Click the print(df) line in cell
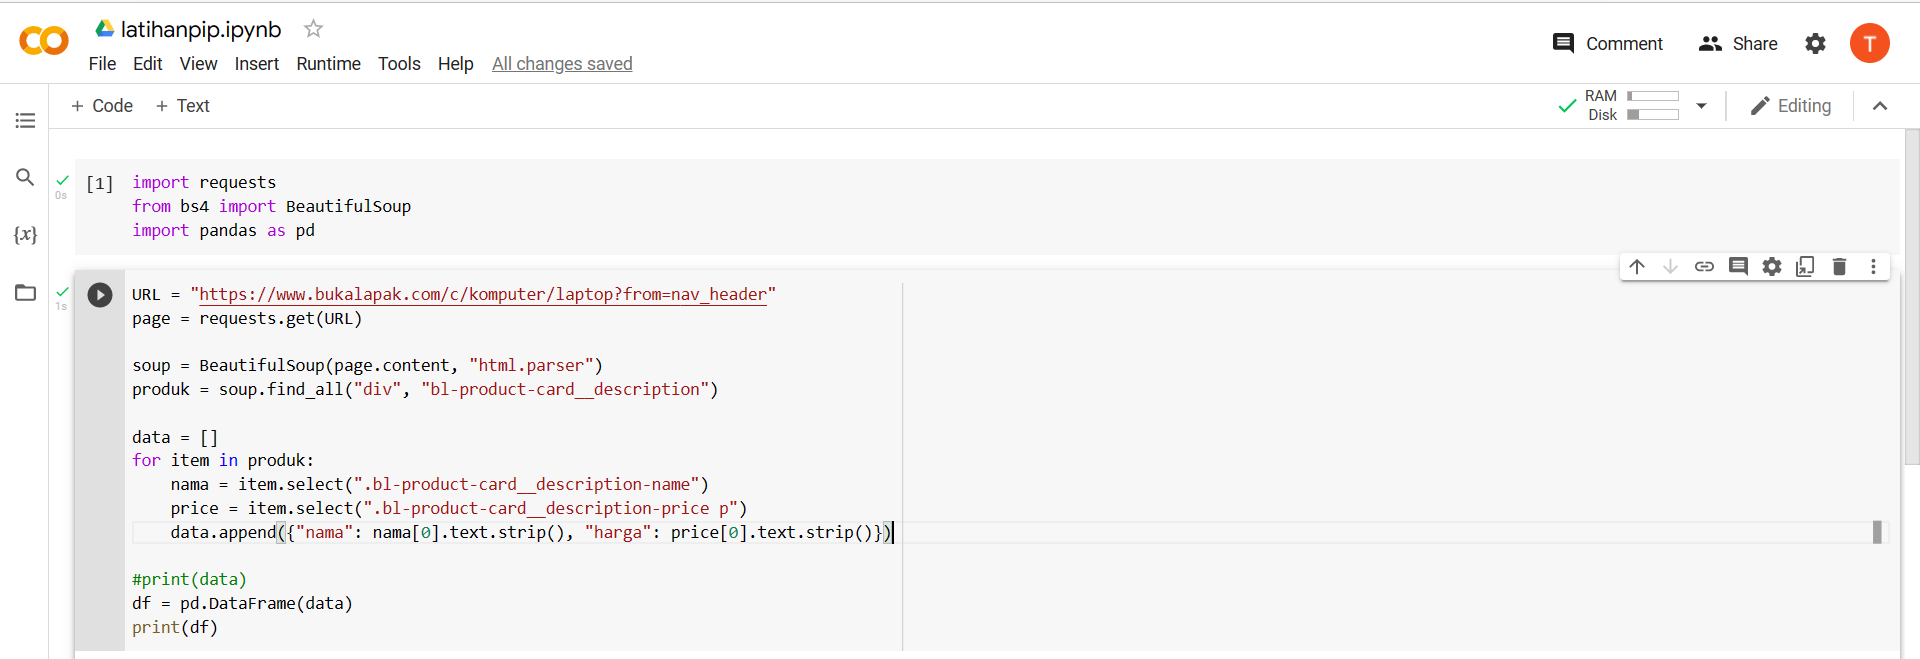This screenshot has width=1920, height=659. pyautogui.click(x=175, y=628)
